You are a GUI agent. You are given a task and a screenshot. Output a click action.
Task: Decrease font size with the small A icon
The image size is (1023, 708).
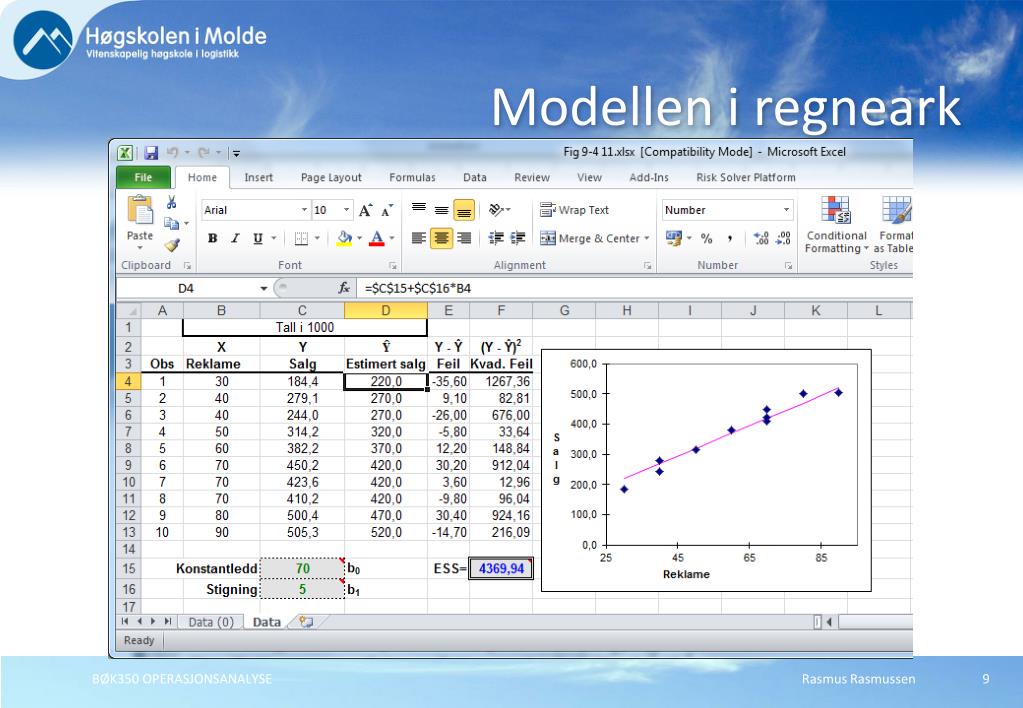pyautogui.click(x=387, y=211)
